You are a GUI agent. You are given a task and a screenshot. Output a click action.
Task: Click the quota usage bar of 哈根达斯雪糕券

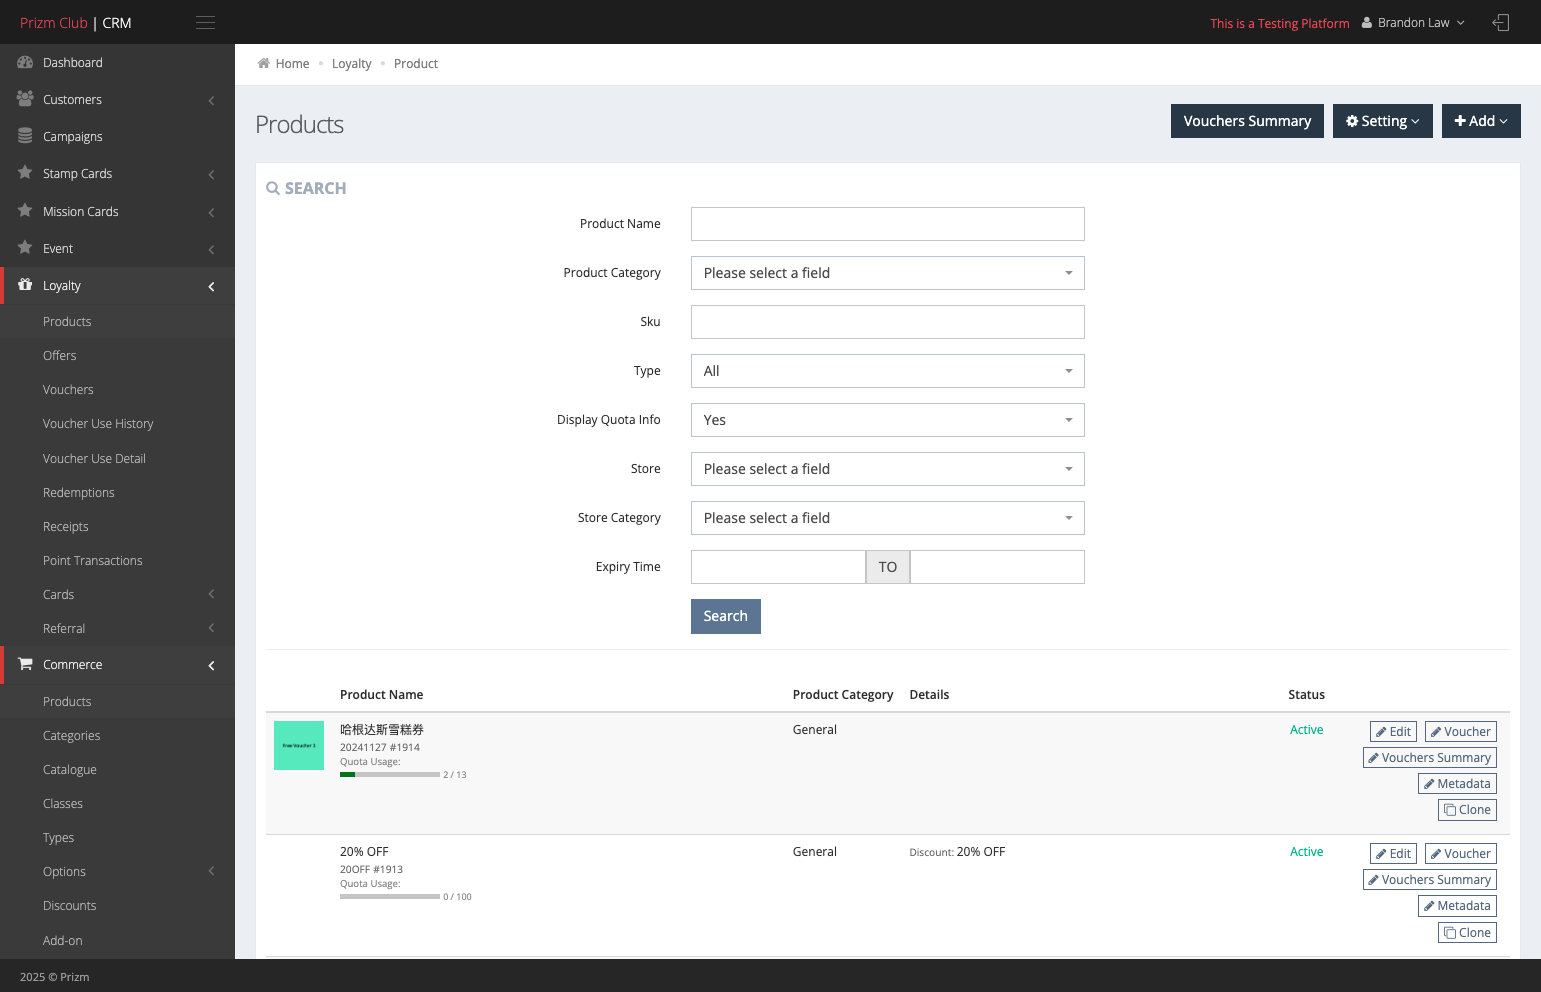click(x=390, y=774)
